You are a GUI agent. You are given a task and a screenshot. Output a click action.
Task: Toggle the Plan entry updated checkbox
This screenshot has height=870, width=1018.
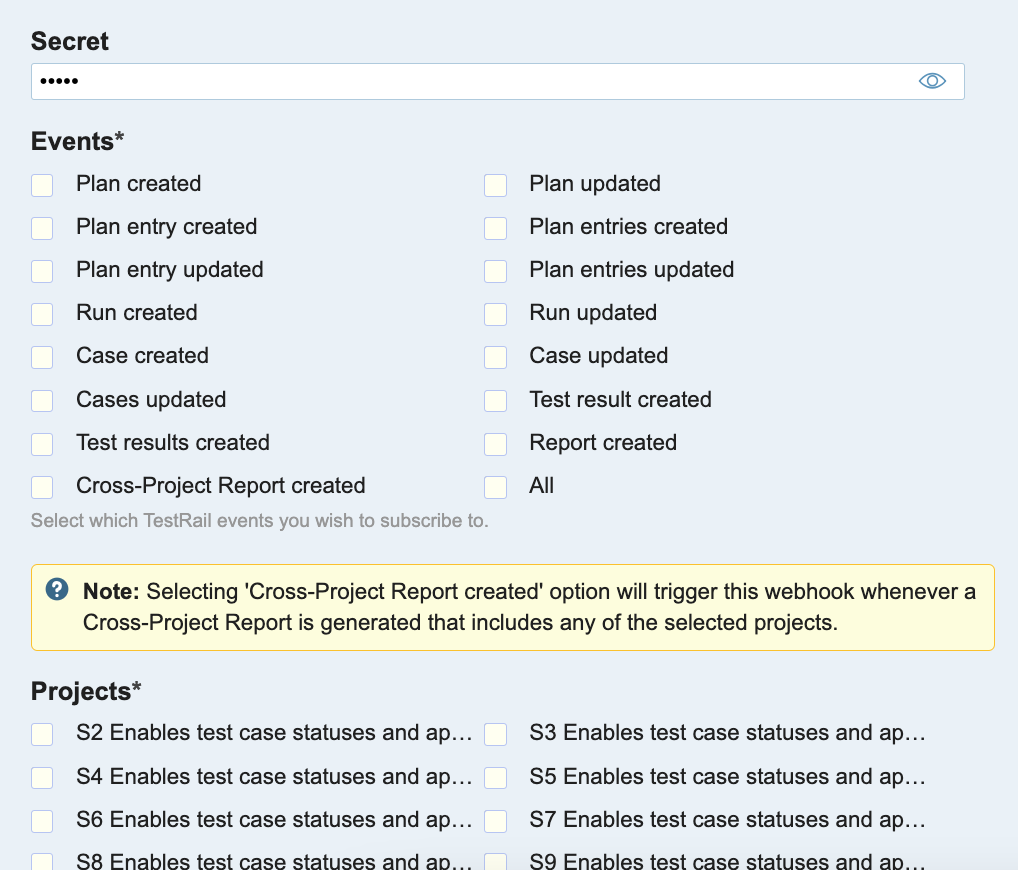(x=42, y=271)
